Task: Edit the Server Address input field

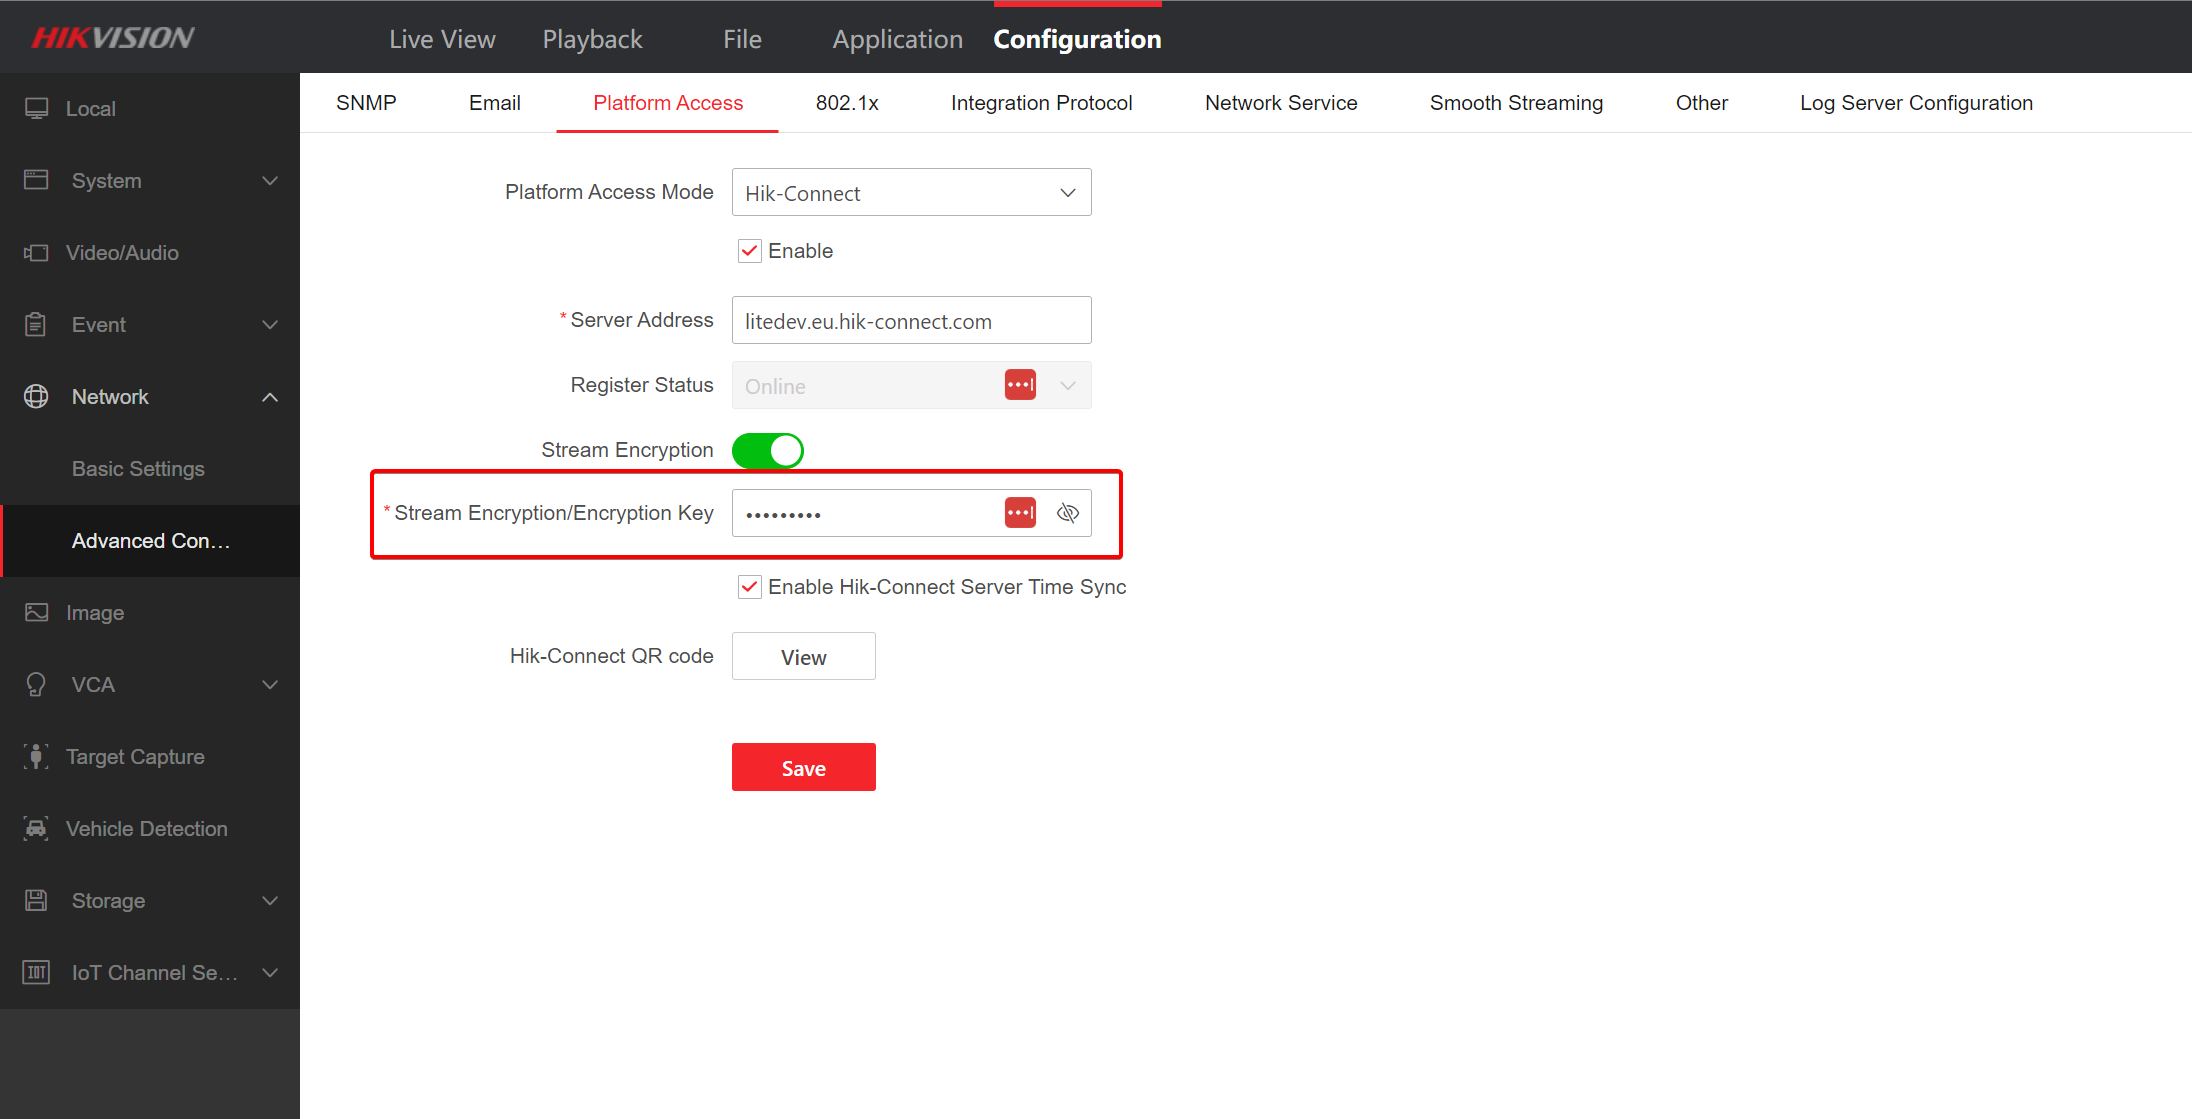Action: click(x=910, y=320)
